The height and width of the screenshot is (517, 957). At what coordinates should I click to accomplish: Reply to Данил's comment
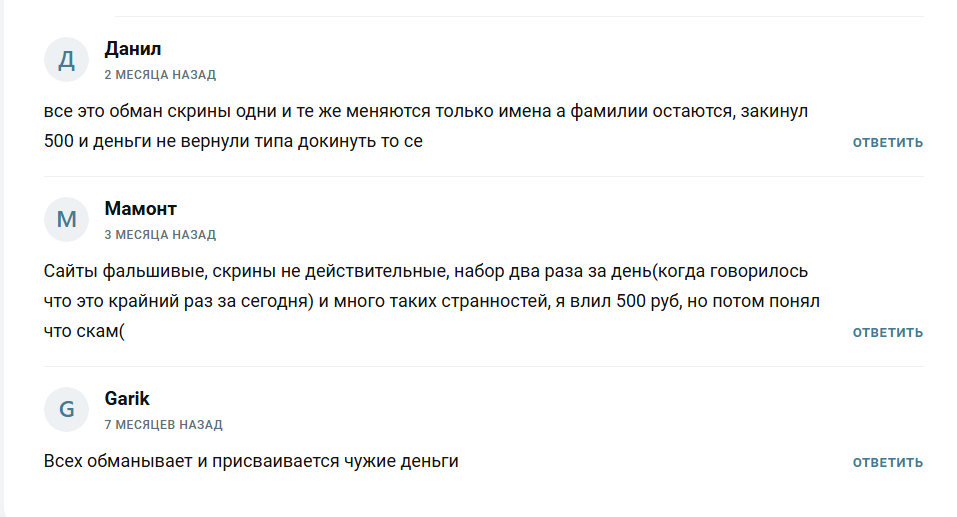tap(887, 143)
